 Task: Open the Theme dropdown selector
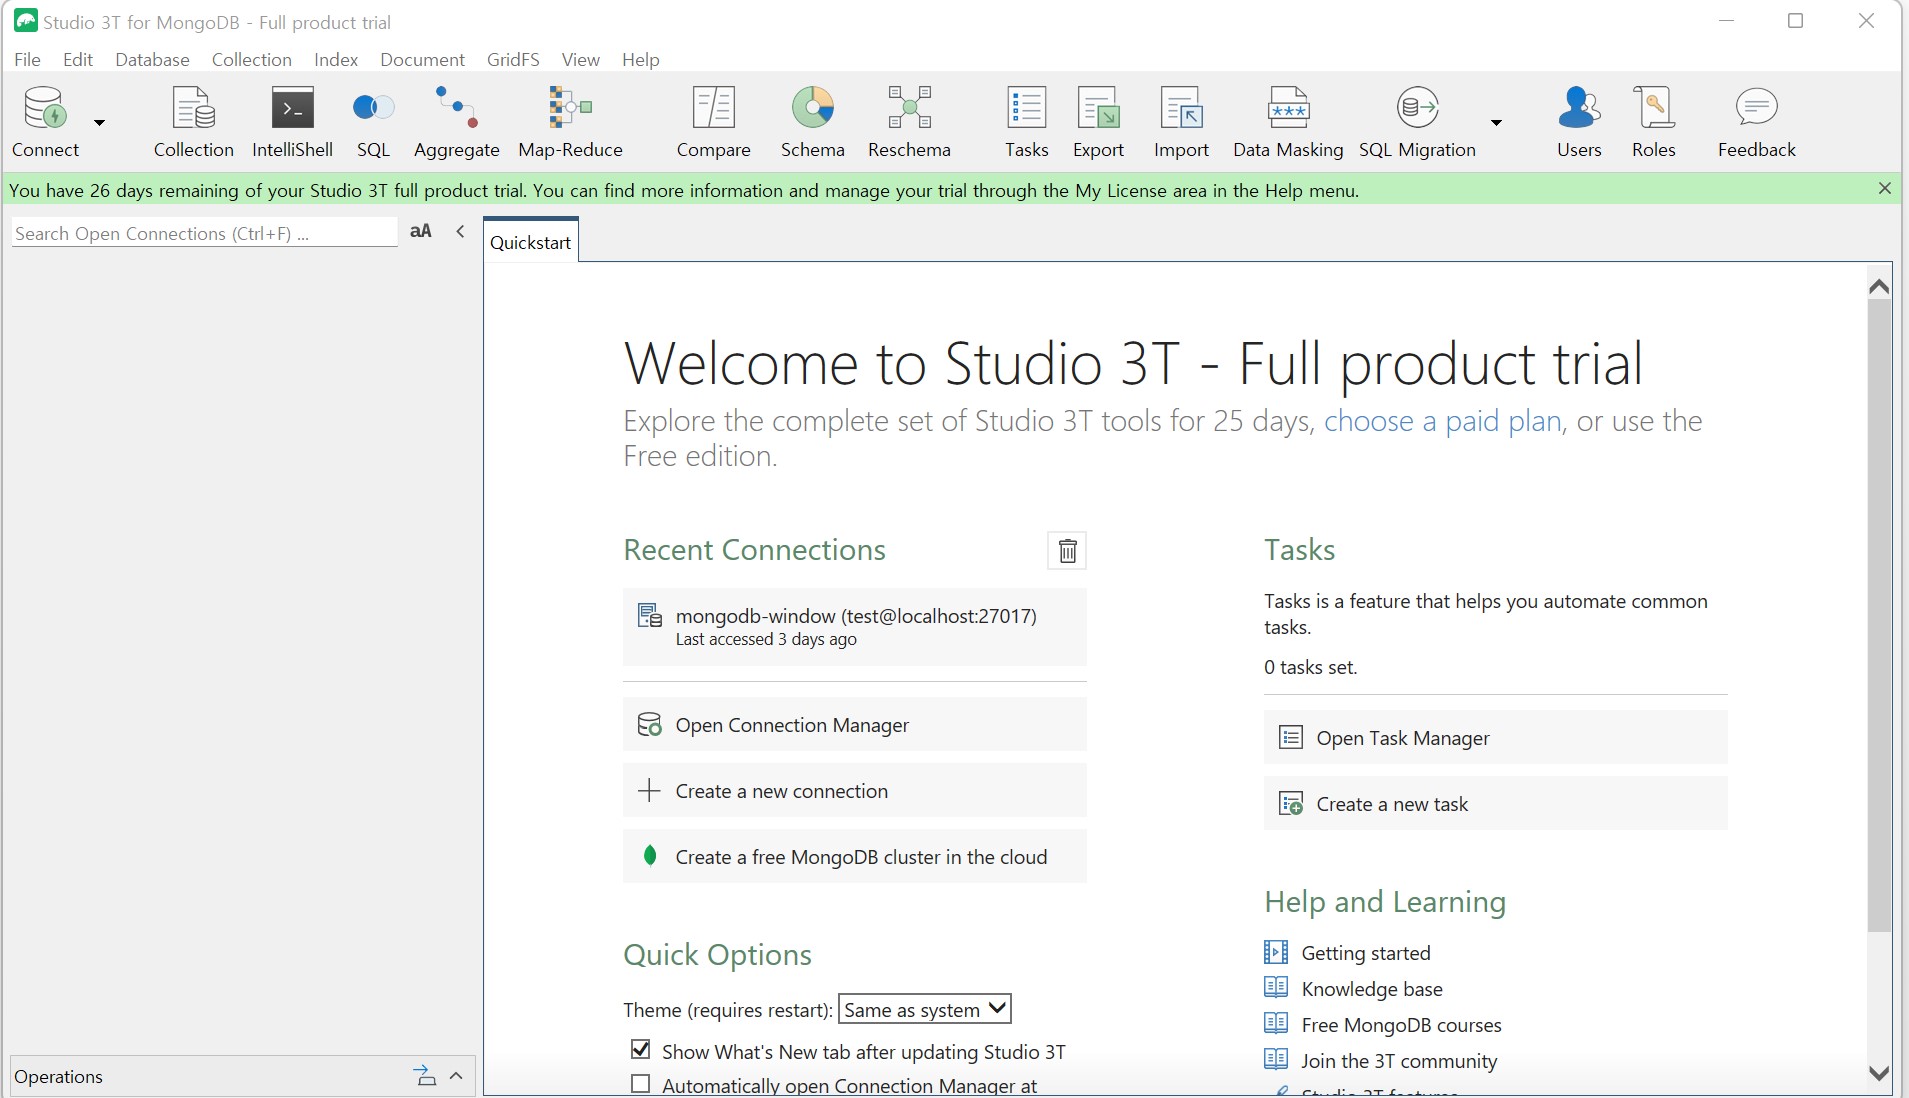click(x=924, y=1009)
